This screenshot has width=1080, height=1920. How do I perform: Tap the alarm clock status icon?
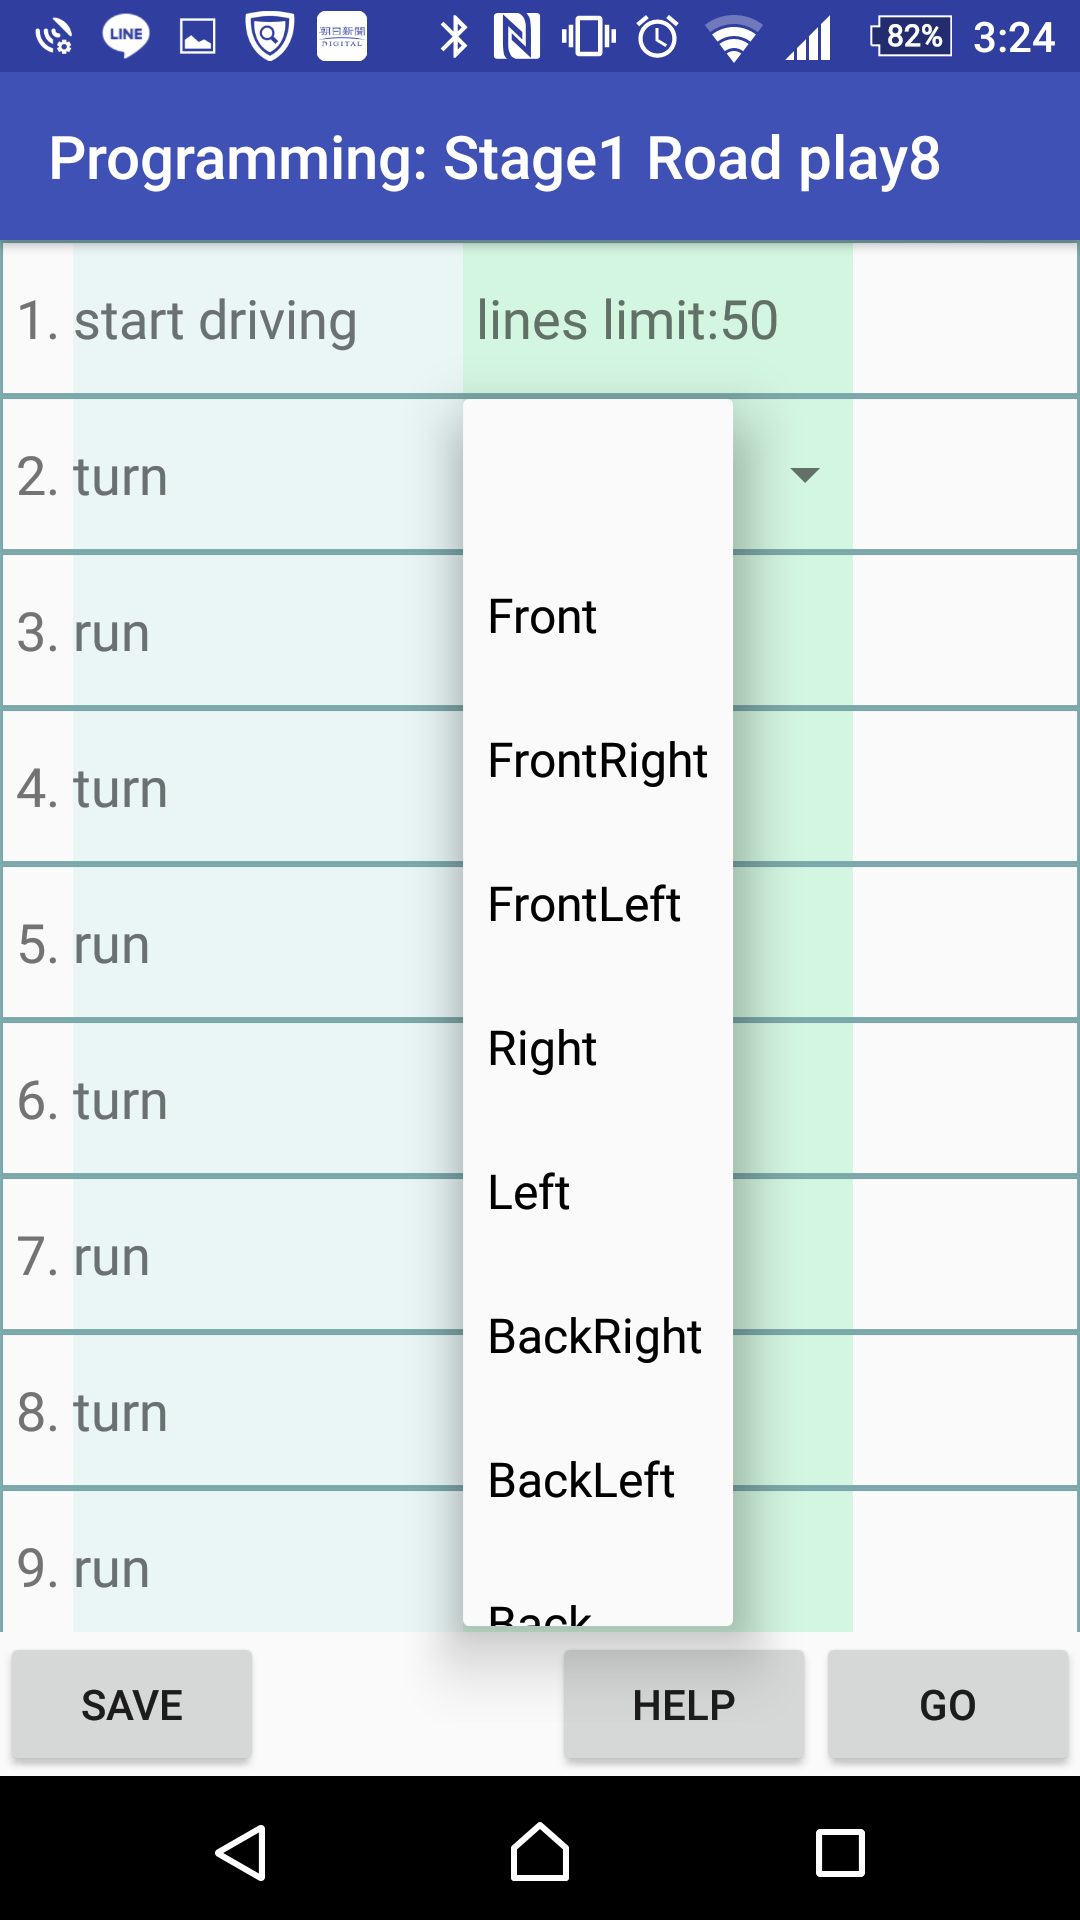[658, 37]
